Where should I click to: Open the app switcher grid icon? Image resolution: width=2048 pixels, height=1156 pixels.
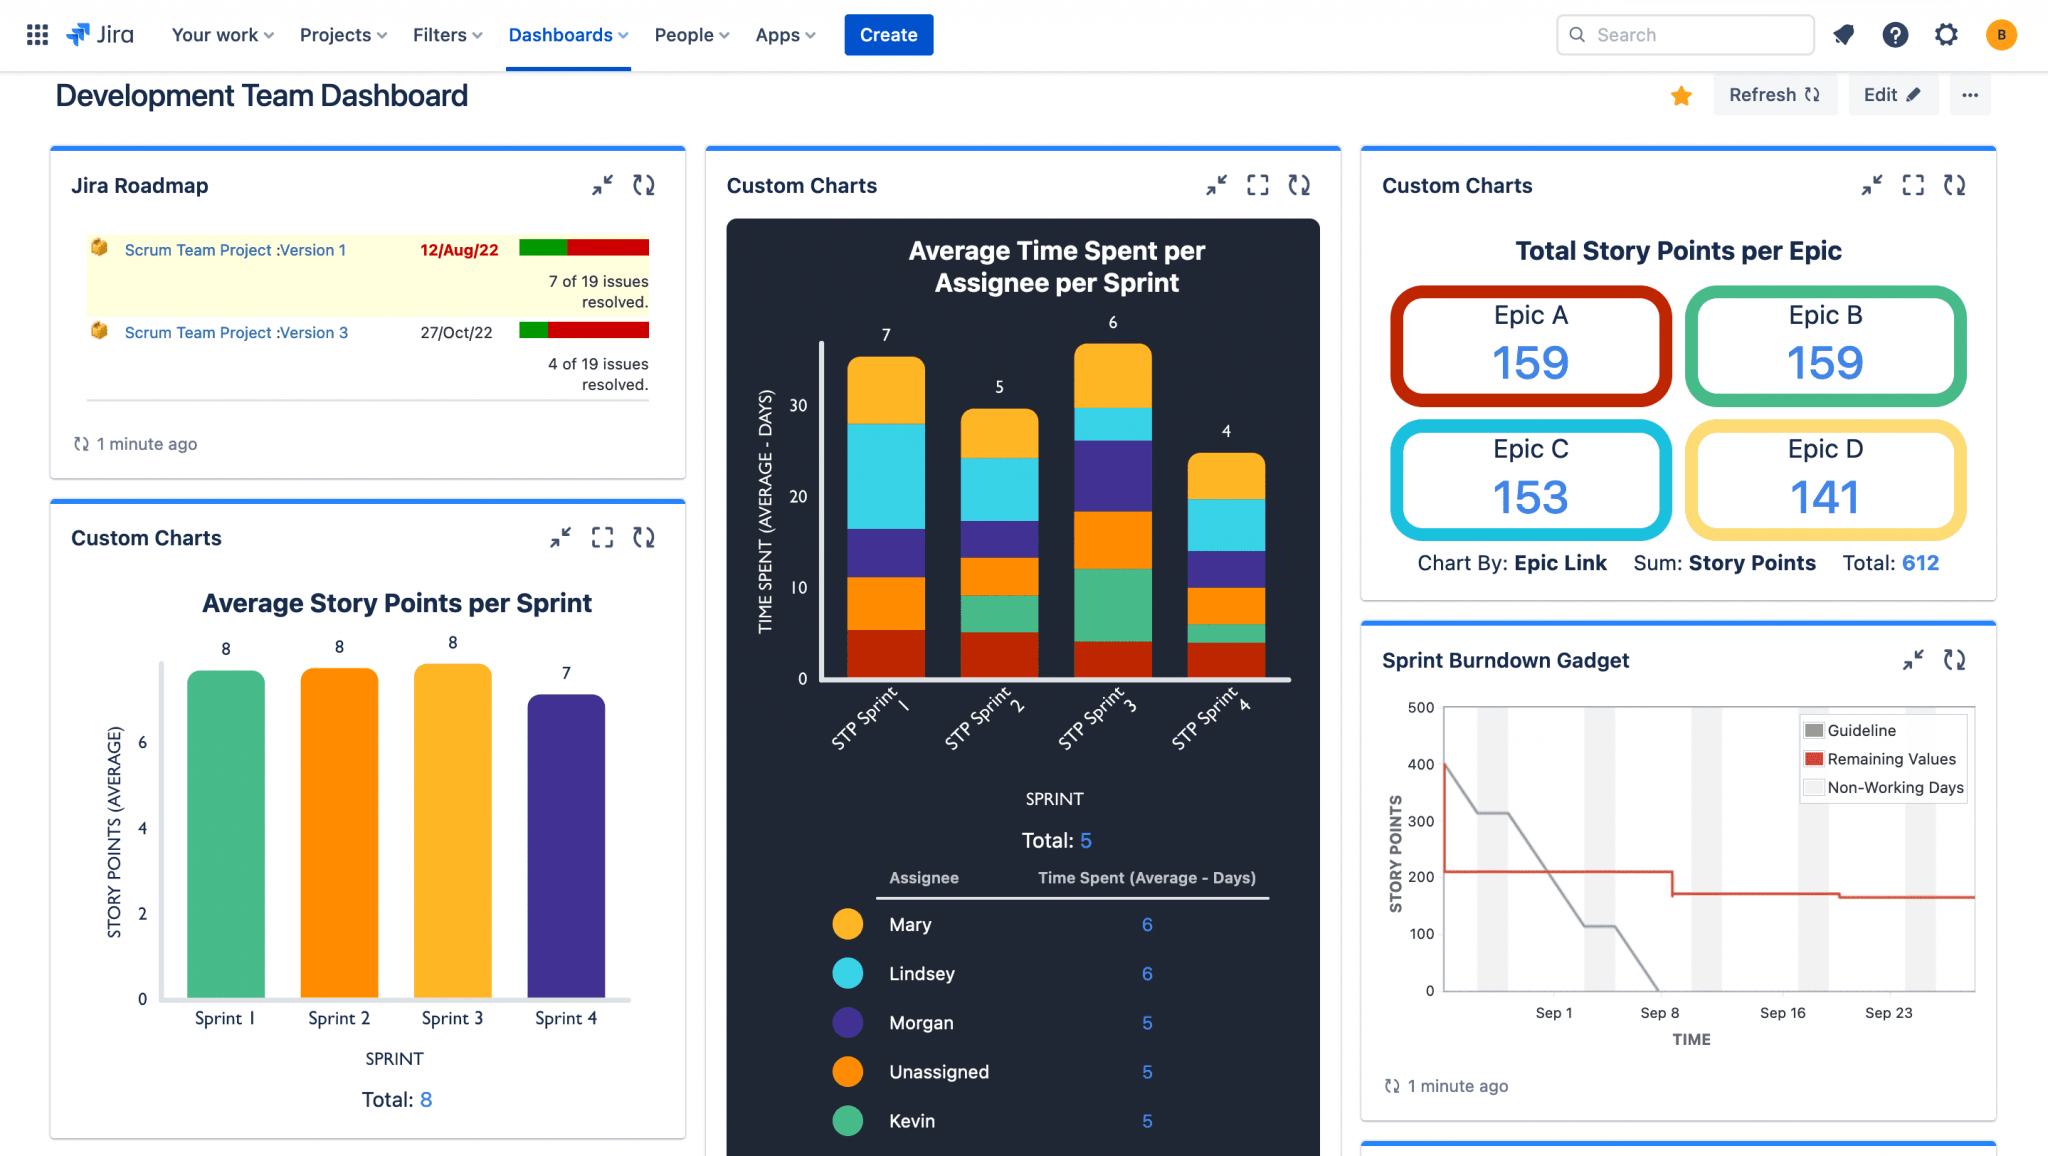37,35
